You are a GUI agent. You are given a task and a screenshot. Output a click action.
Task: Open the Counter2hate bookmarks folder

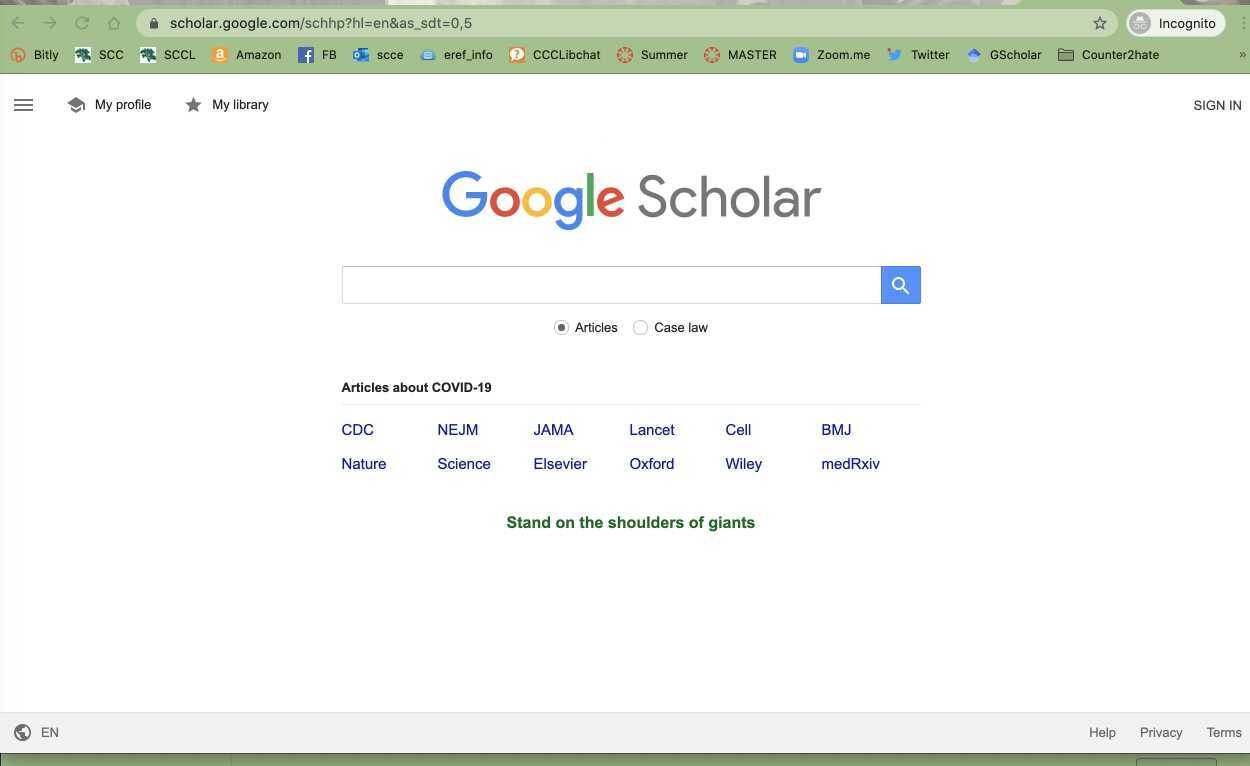[1108, 55]
